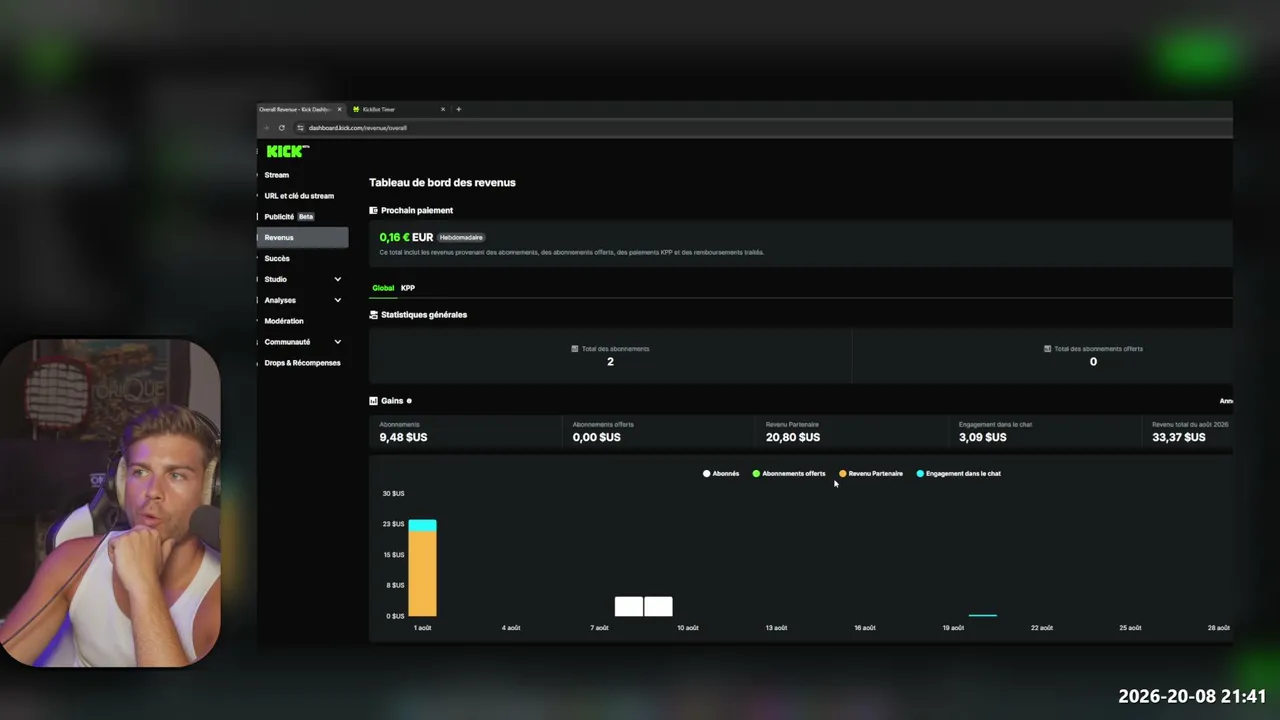
Task: Click the orange Revenu Partenaire bar for 1 août
Action: tap(422, 574)
